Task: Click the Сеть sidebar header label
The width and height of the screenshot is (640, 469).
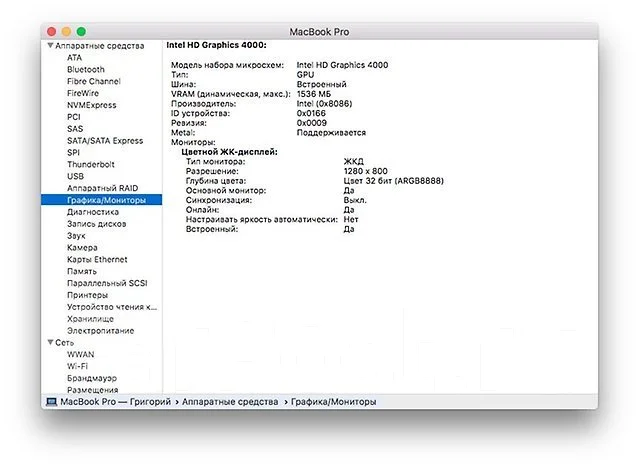Action: tap(64, 342)
